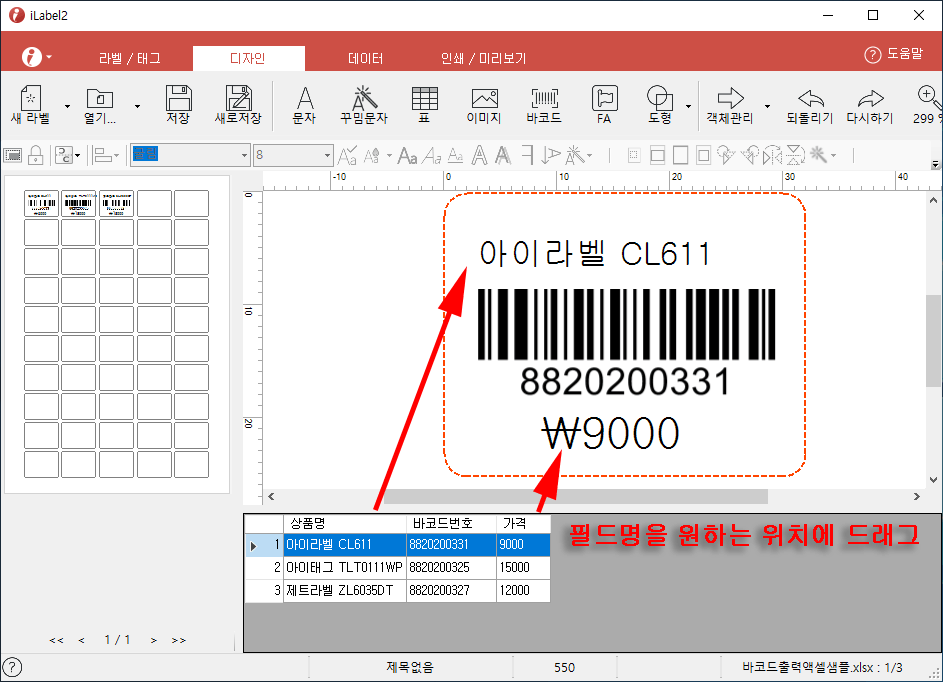Click the 15000 price cell
The image size is (943, 682).
[x=523, y=567]
